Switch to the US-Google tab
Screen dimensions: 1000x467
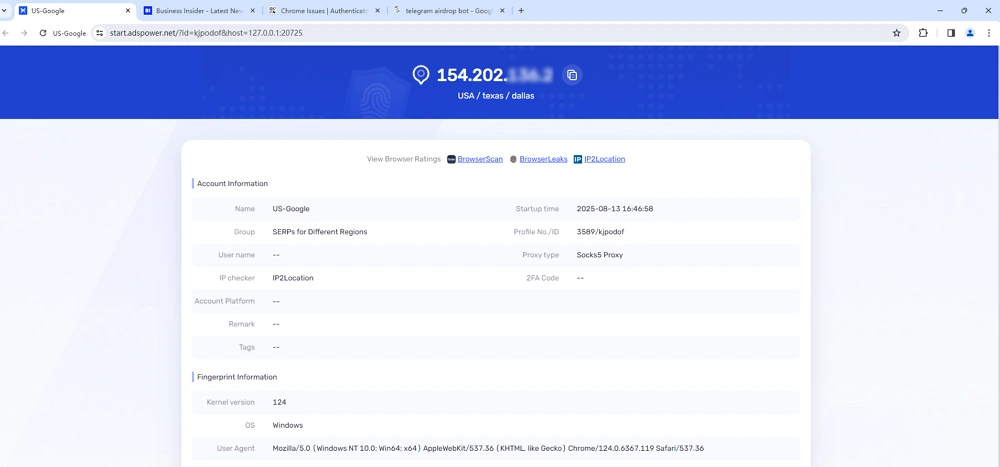pos(75,11)
